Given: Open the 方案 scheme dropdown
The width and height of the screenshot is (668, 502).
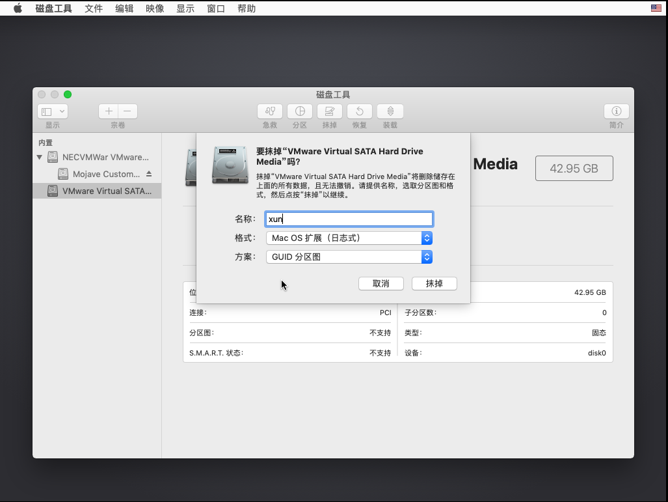Looking at the screenshot, I should coord(349,257).
